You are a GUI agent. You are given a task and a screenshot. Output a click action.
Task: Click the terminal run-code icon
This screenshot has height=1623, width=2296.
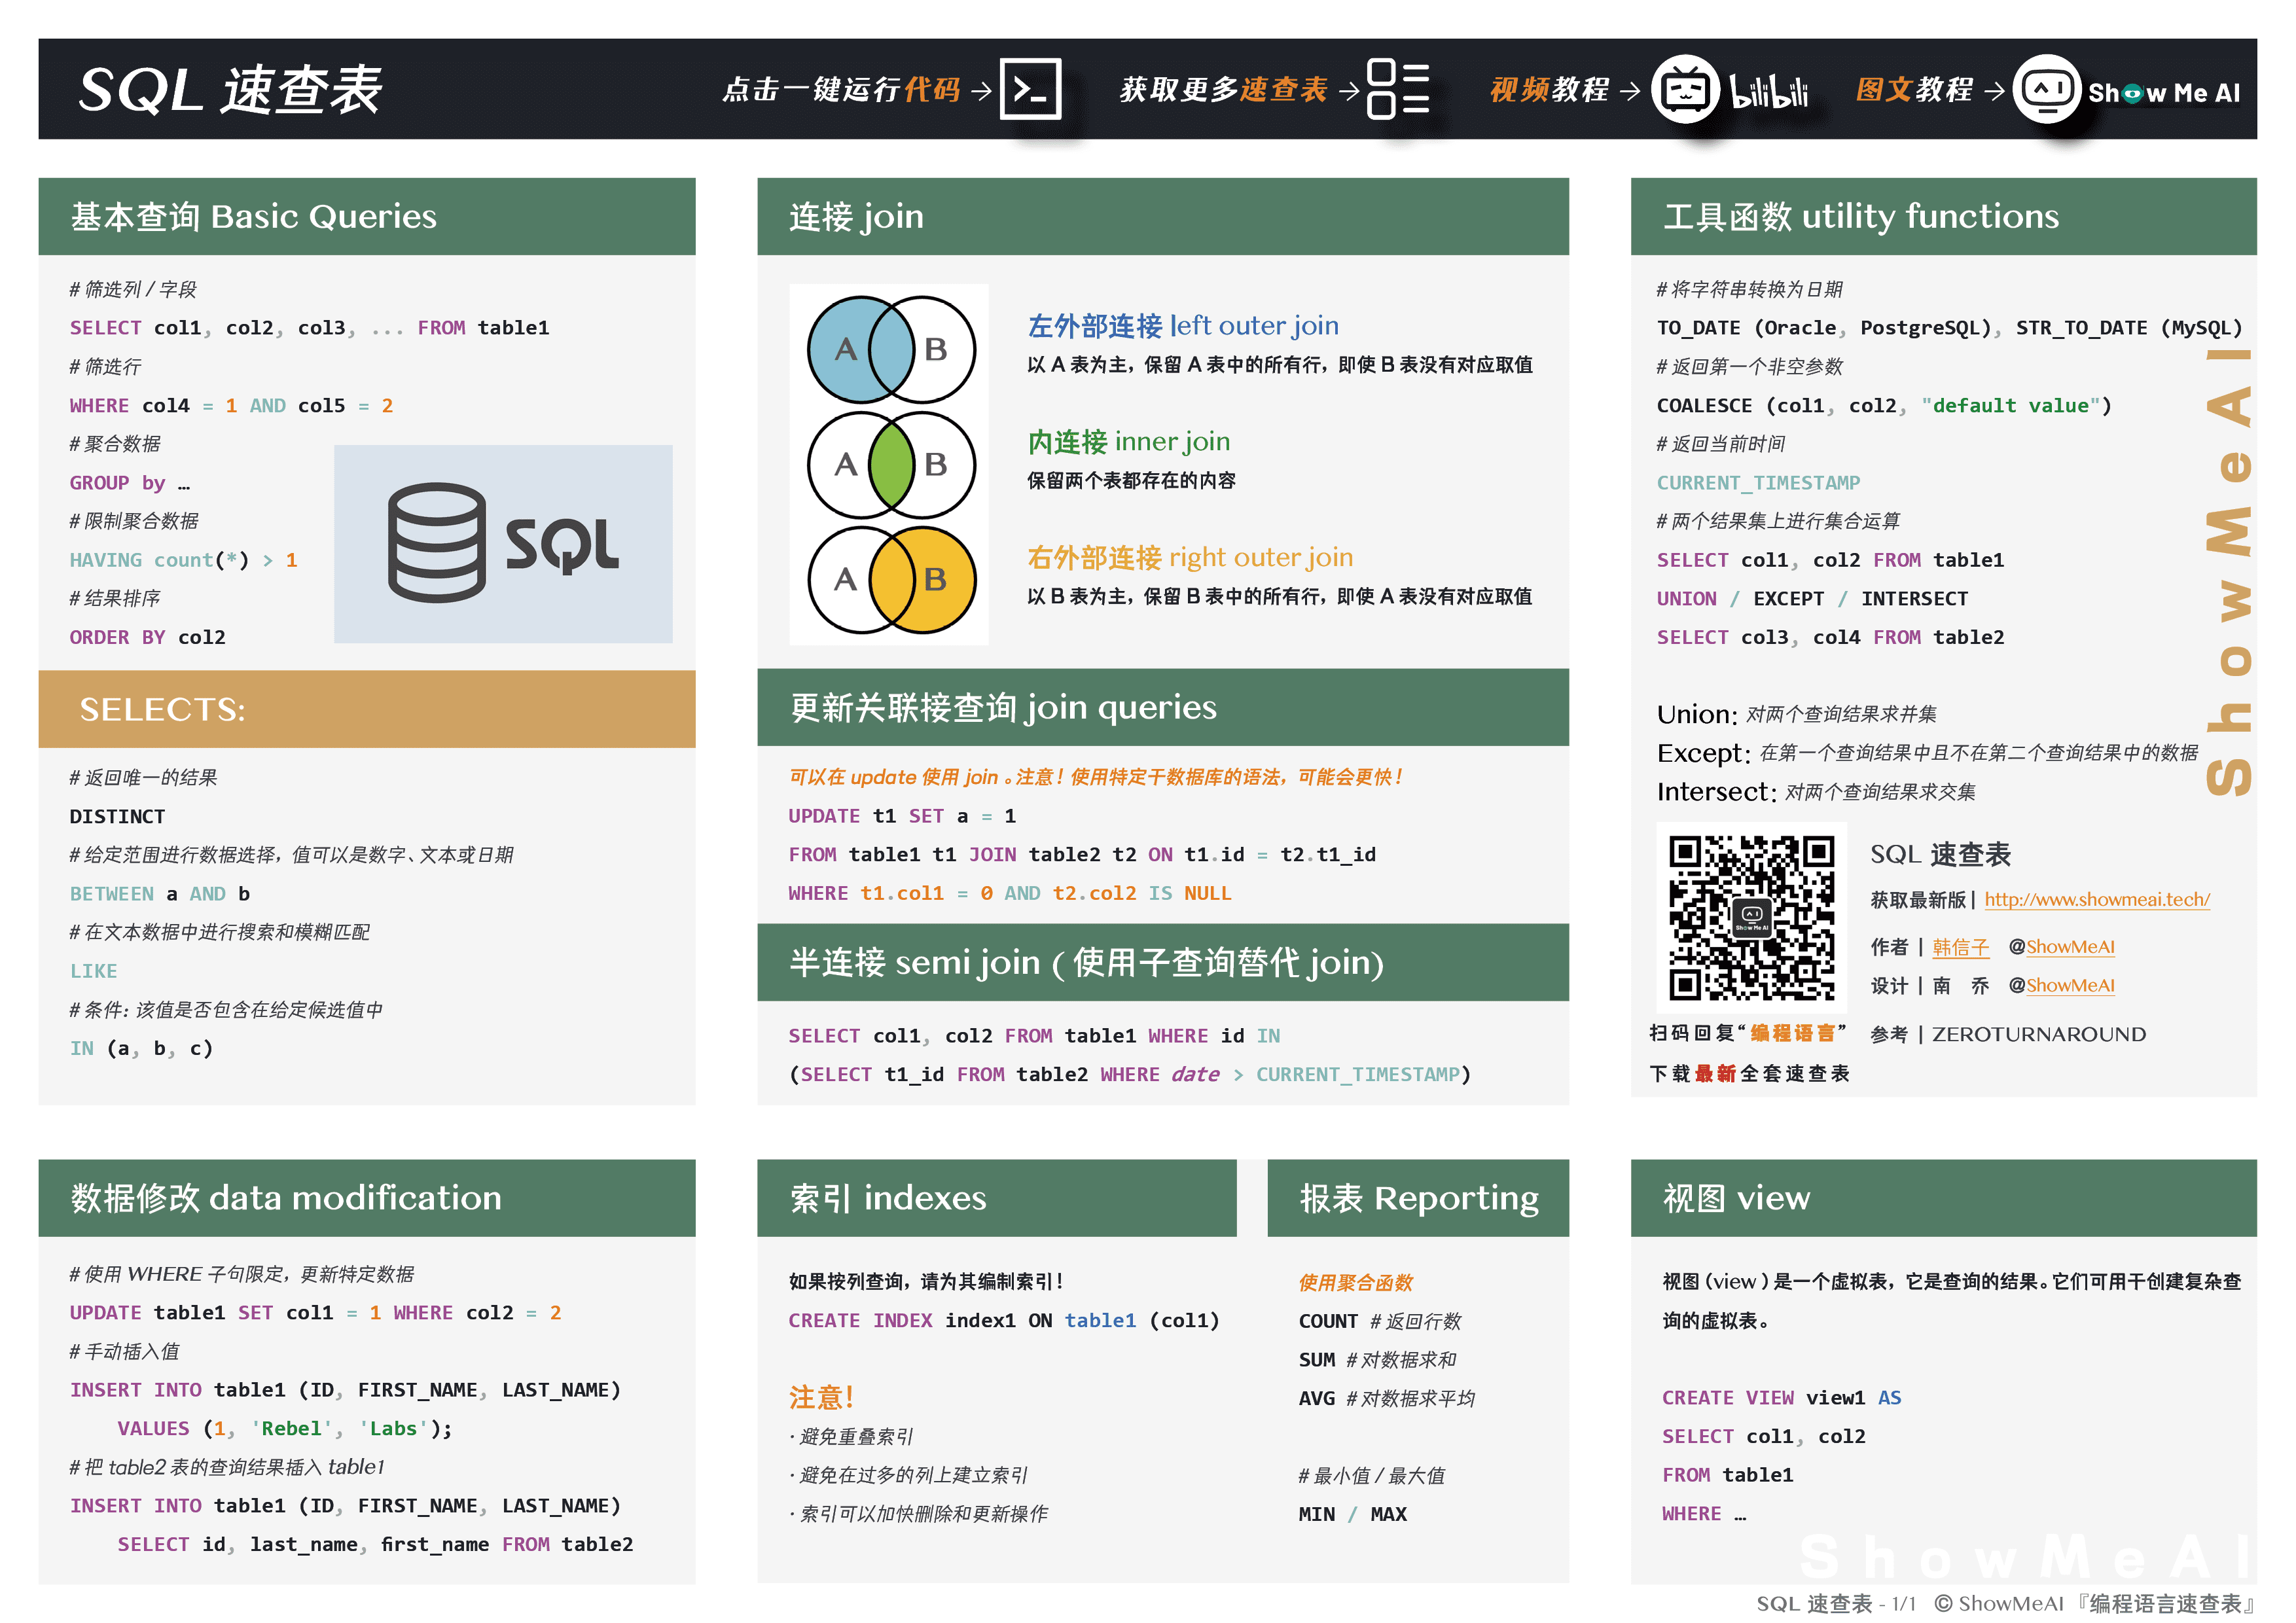coord(1030,90)
